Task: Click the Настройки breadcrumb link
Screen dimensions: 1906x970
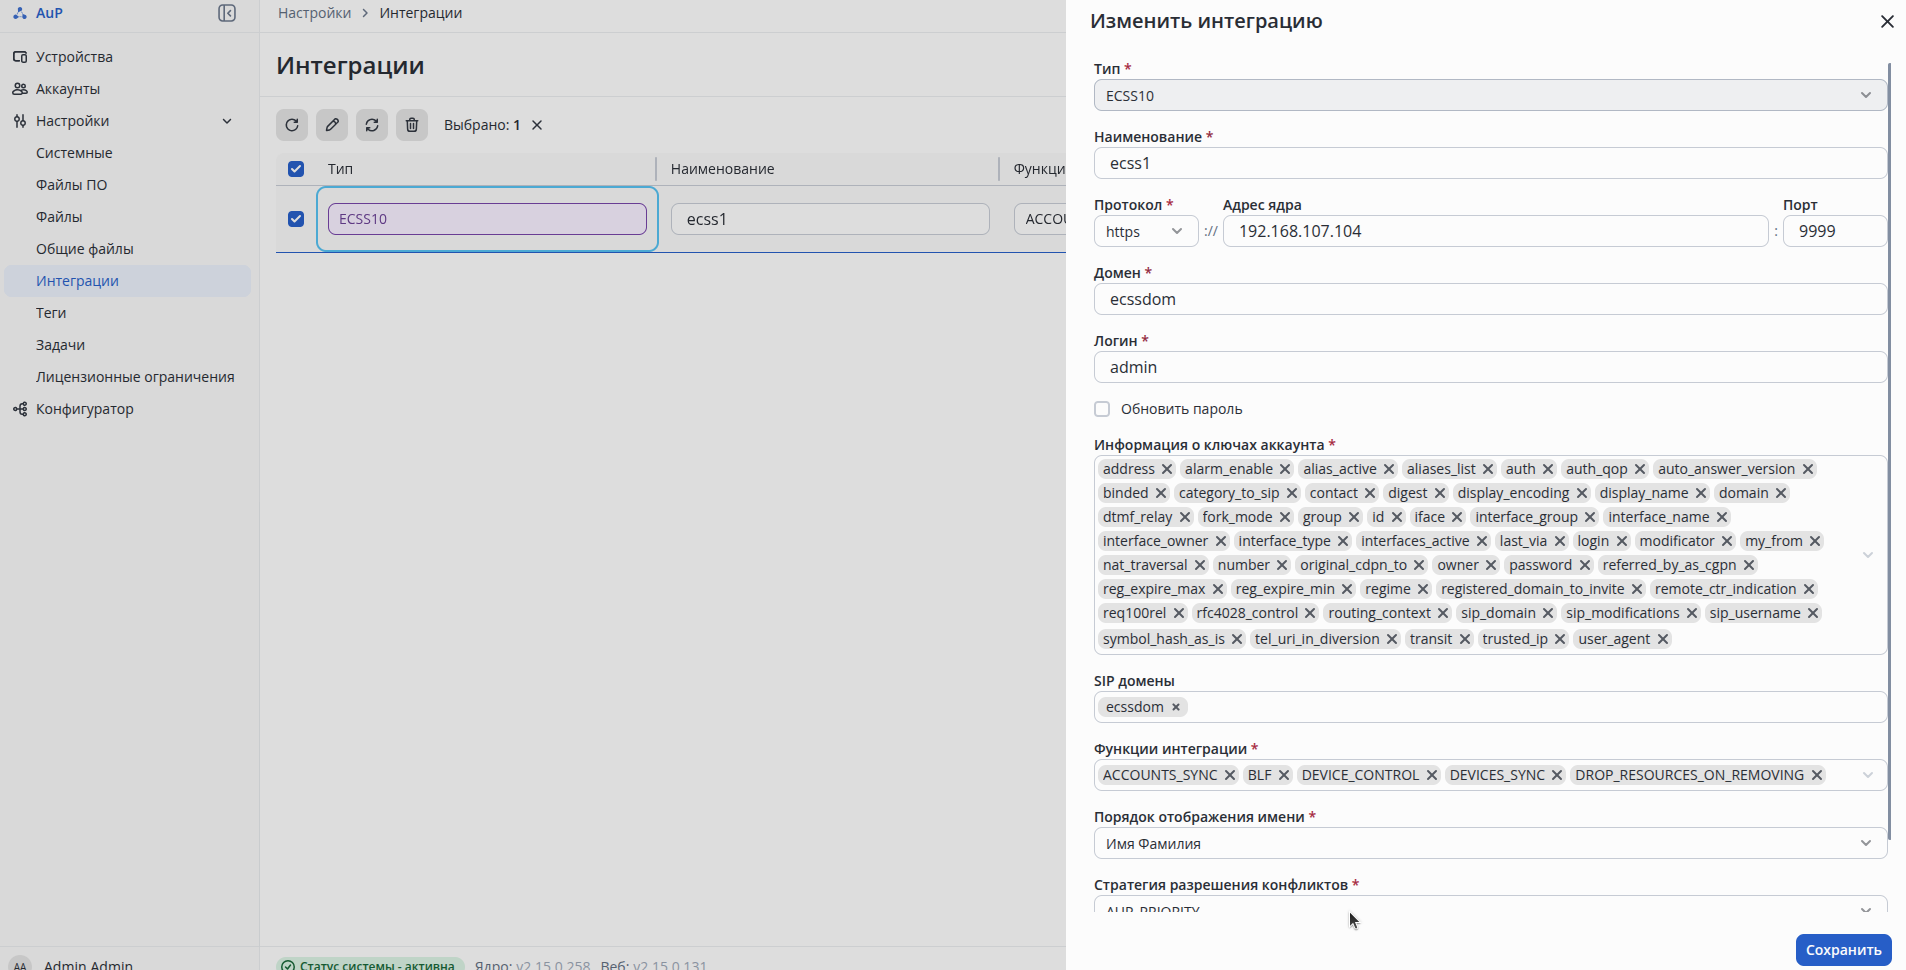Action: (314, 13)
